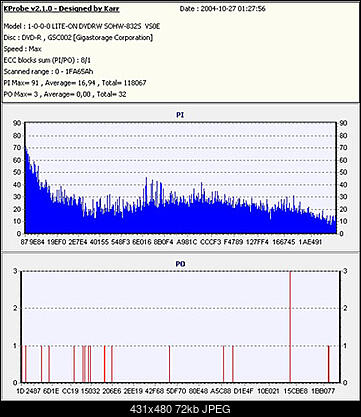This screenshot has height=417, width=361.
Task: Click the PI chart title
Action: click(x=180, y=115)
